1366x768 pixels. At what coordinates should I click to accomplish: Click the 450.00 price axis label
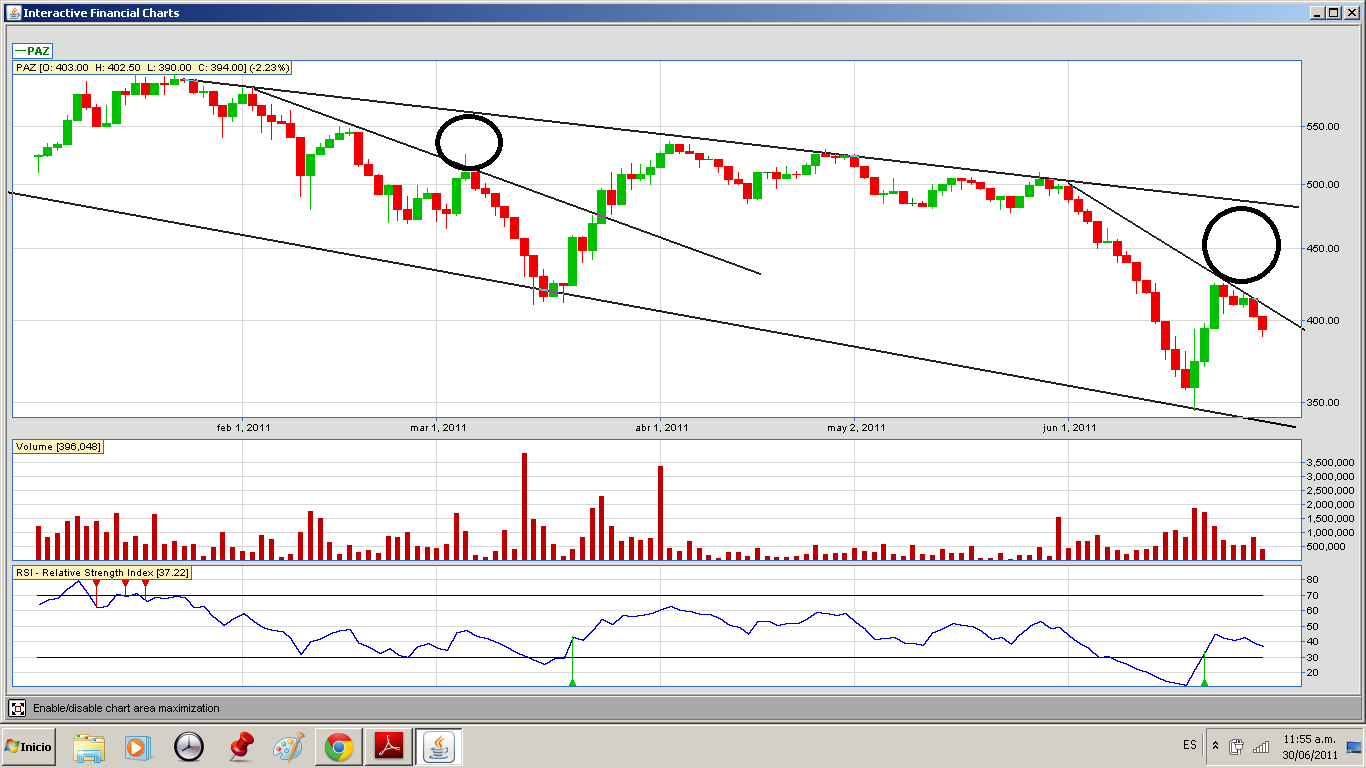[1323, 249]
